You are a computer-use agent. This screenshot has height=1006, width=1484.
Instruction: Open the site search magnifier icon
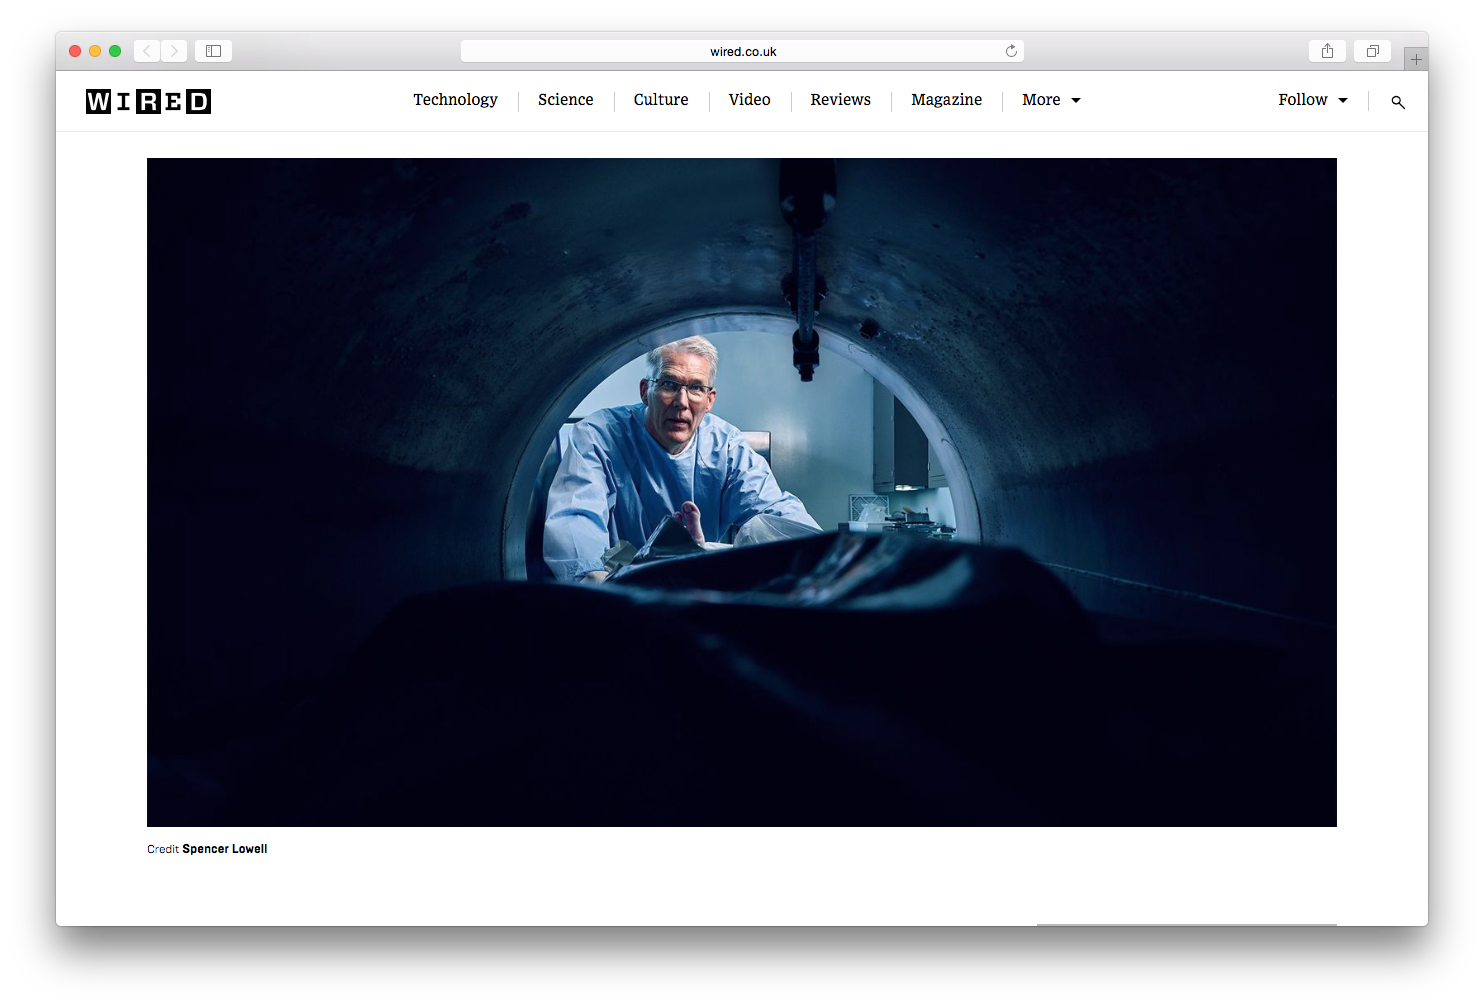tap(1398, 102)
